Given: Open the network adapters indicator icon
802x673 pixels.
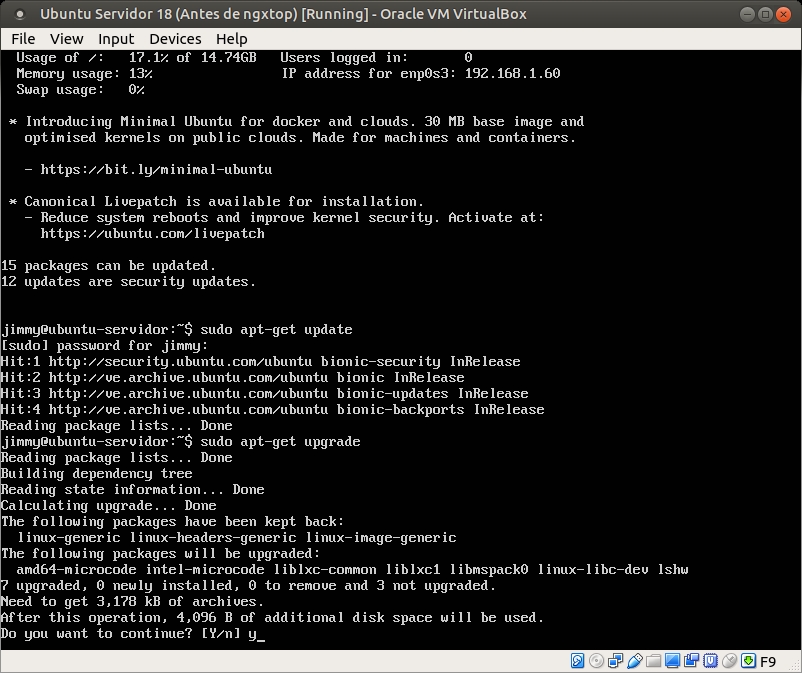Looking at the screenshot, I should coord(613,661).
